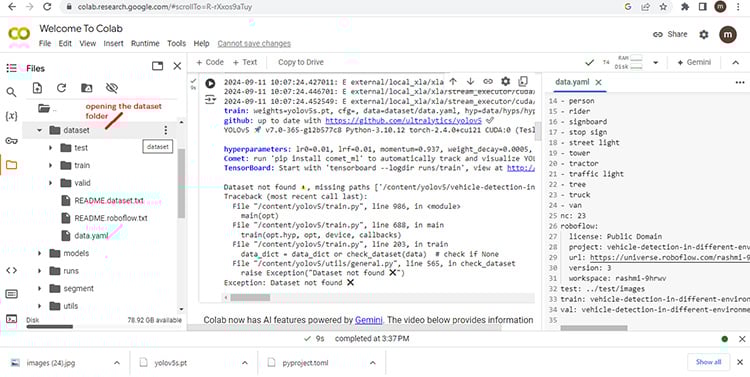Open the table of contents sidebar icon
The width and height of the screenshot is (750, 377).
coord(11,68)
